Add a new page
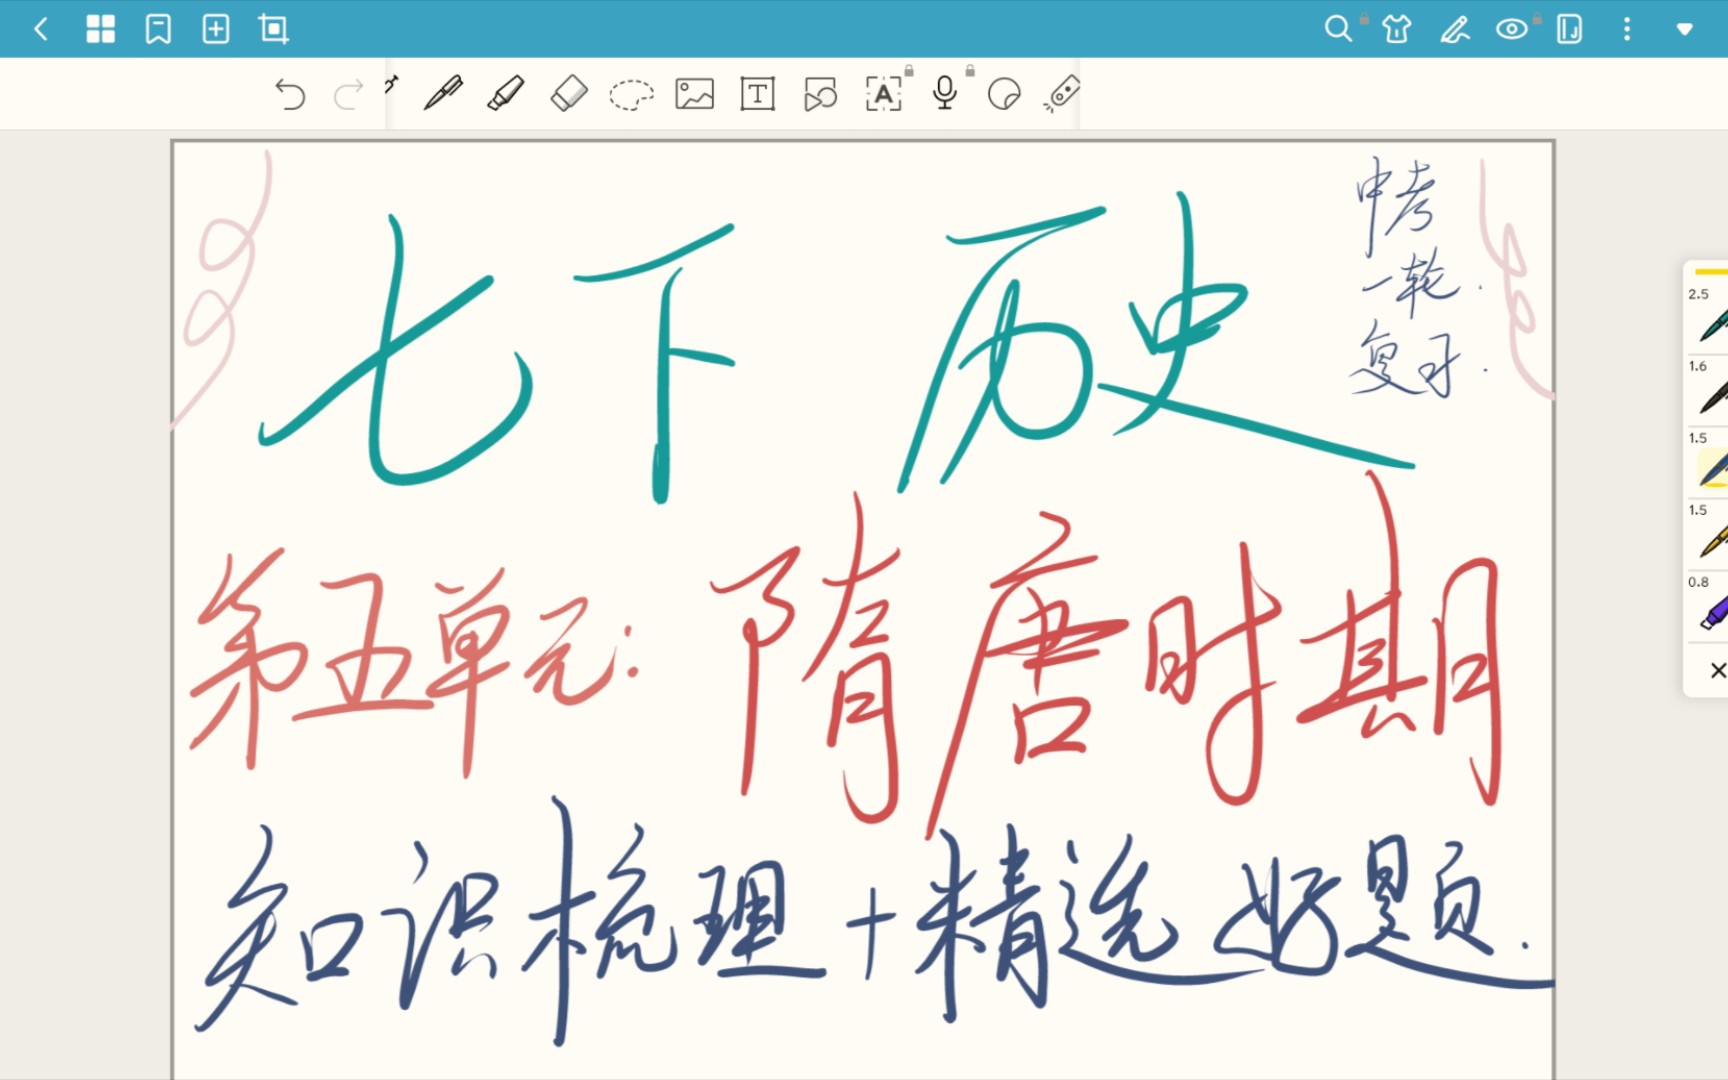The width and height of the screenshot is (1728, 1080). (x=216, y=29)
